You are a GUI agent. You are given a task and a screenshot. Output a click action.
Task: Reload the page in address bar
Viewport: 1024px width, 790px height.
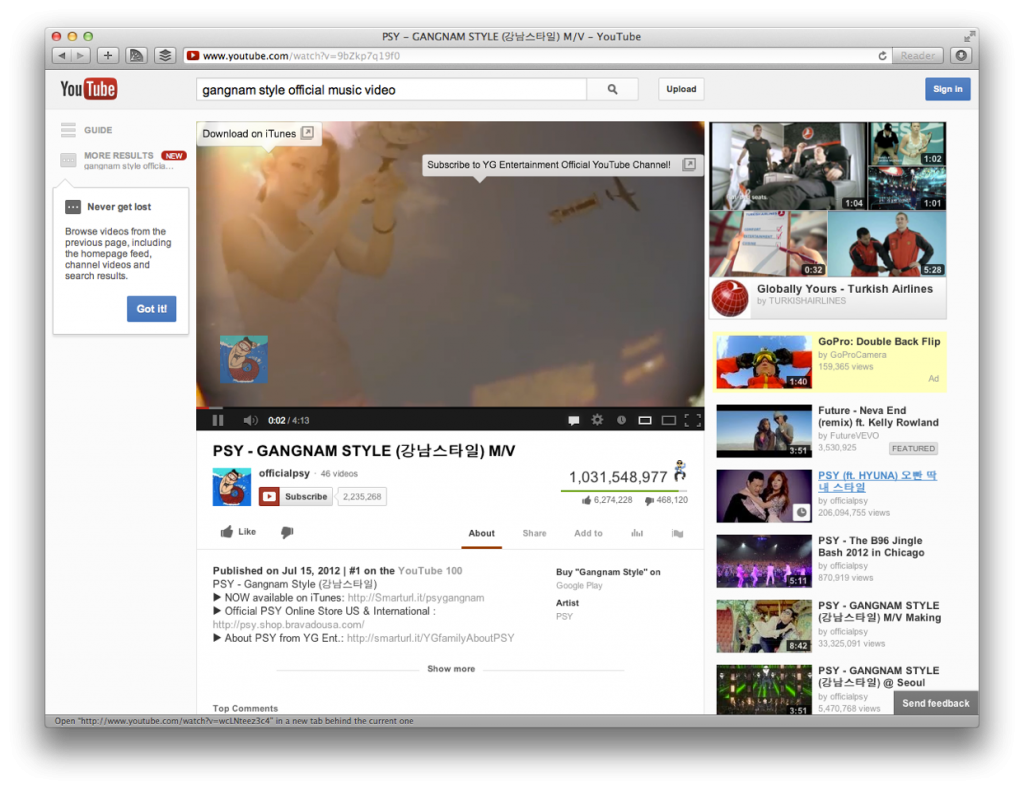882,55
